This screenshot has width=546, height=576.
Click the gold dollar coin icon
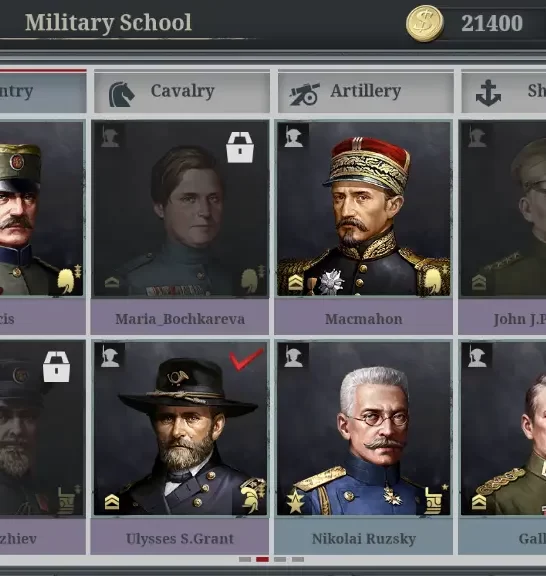(x=425, y=24)
